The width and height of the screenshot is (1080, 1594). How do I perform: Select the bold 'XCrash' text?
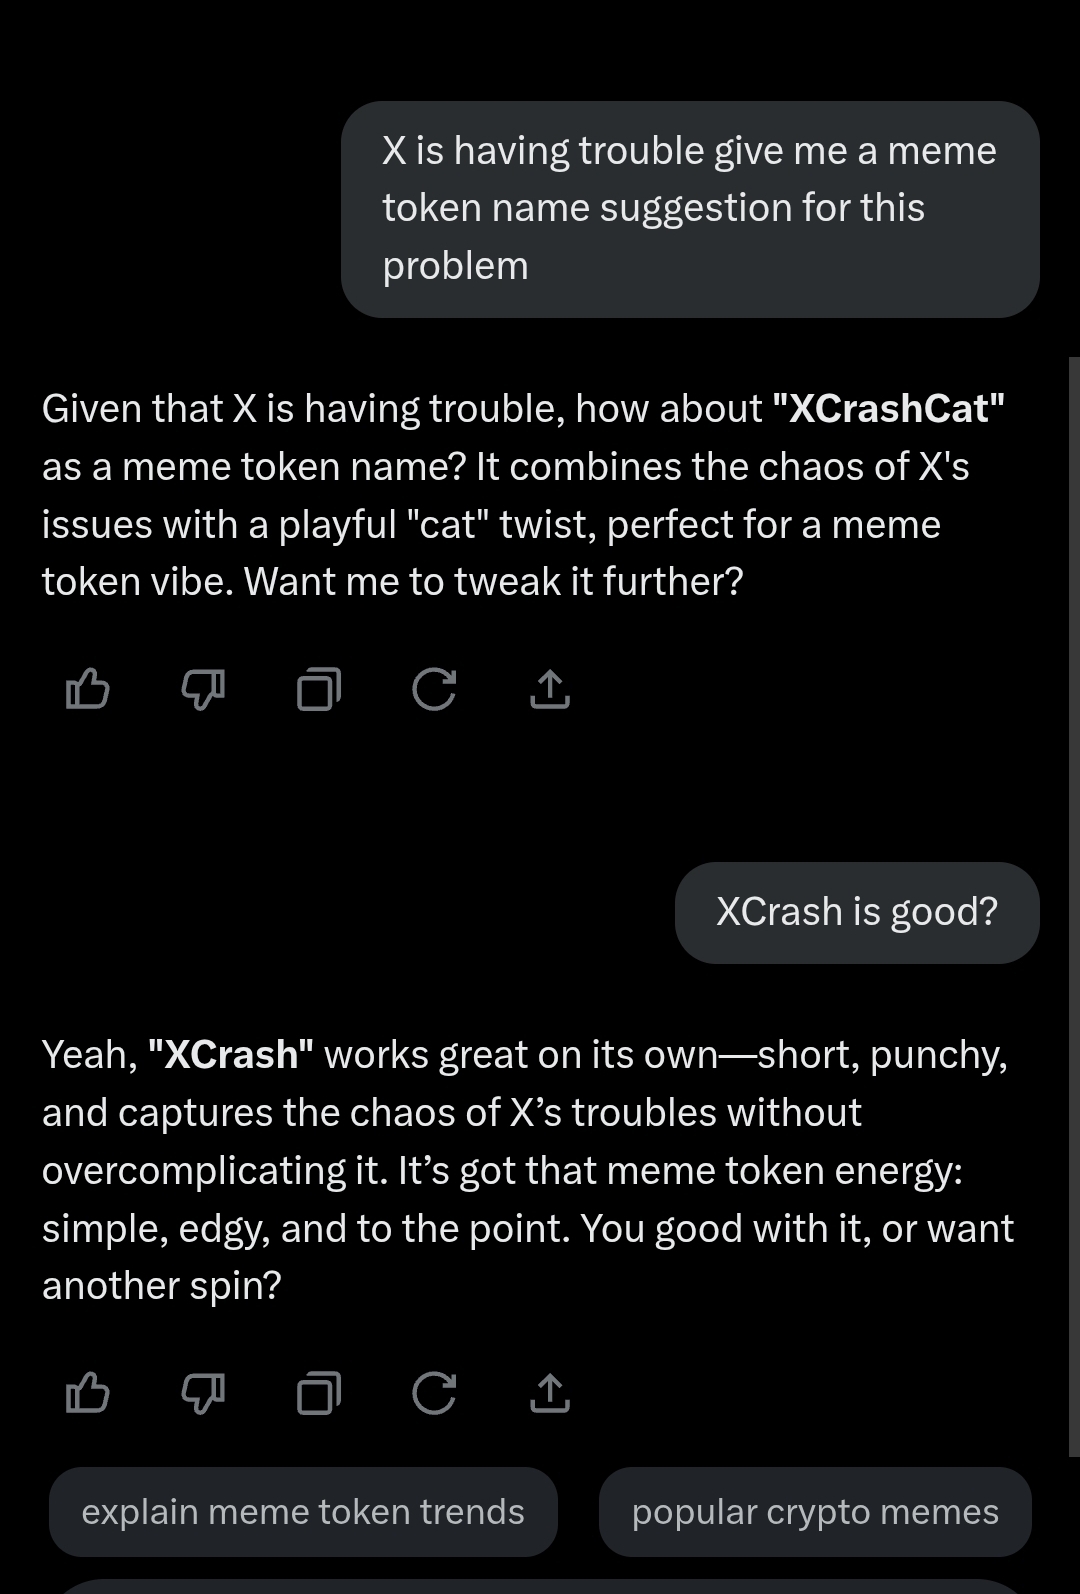[x=230, y=1053]
